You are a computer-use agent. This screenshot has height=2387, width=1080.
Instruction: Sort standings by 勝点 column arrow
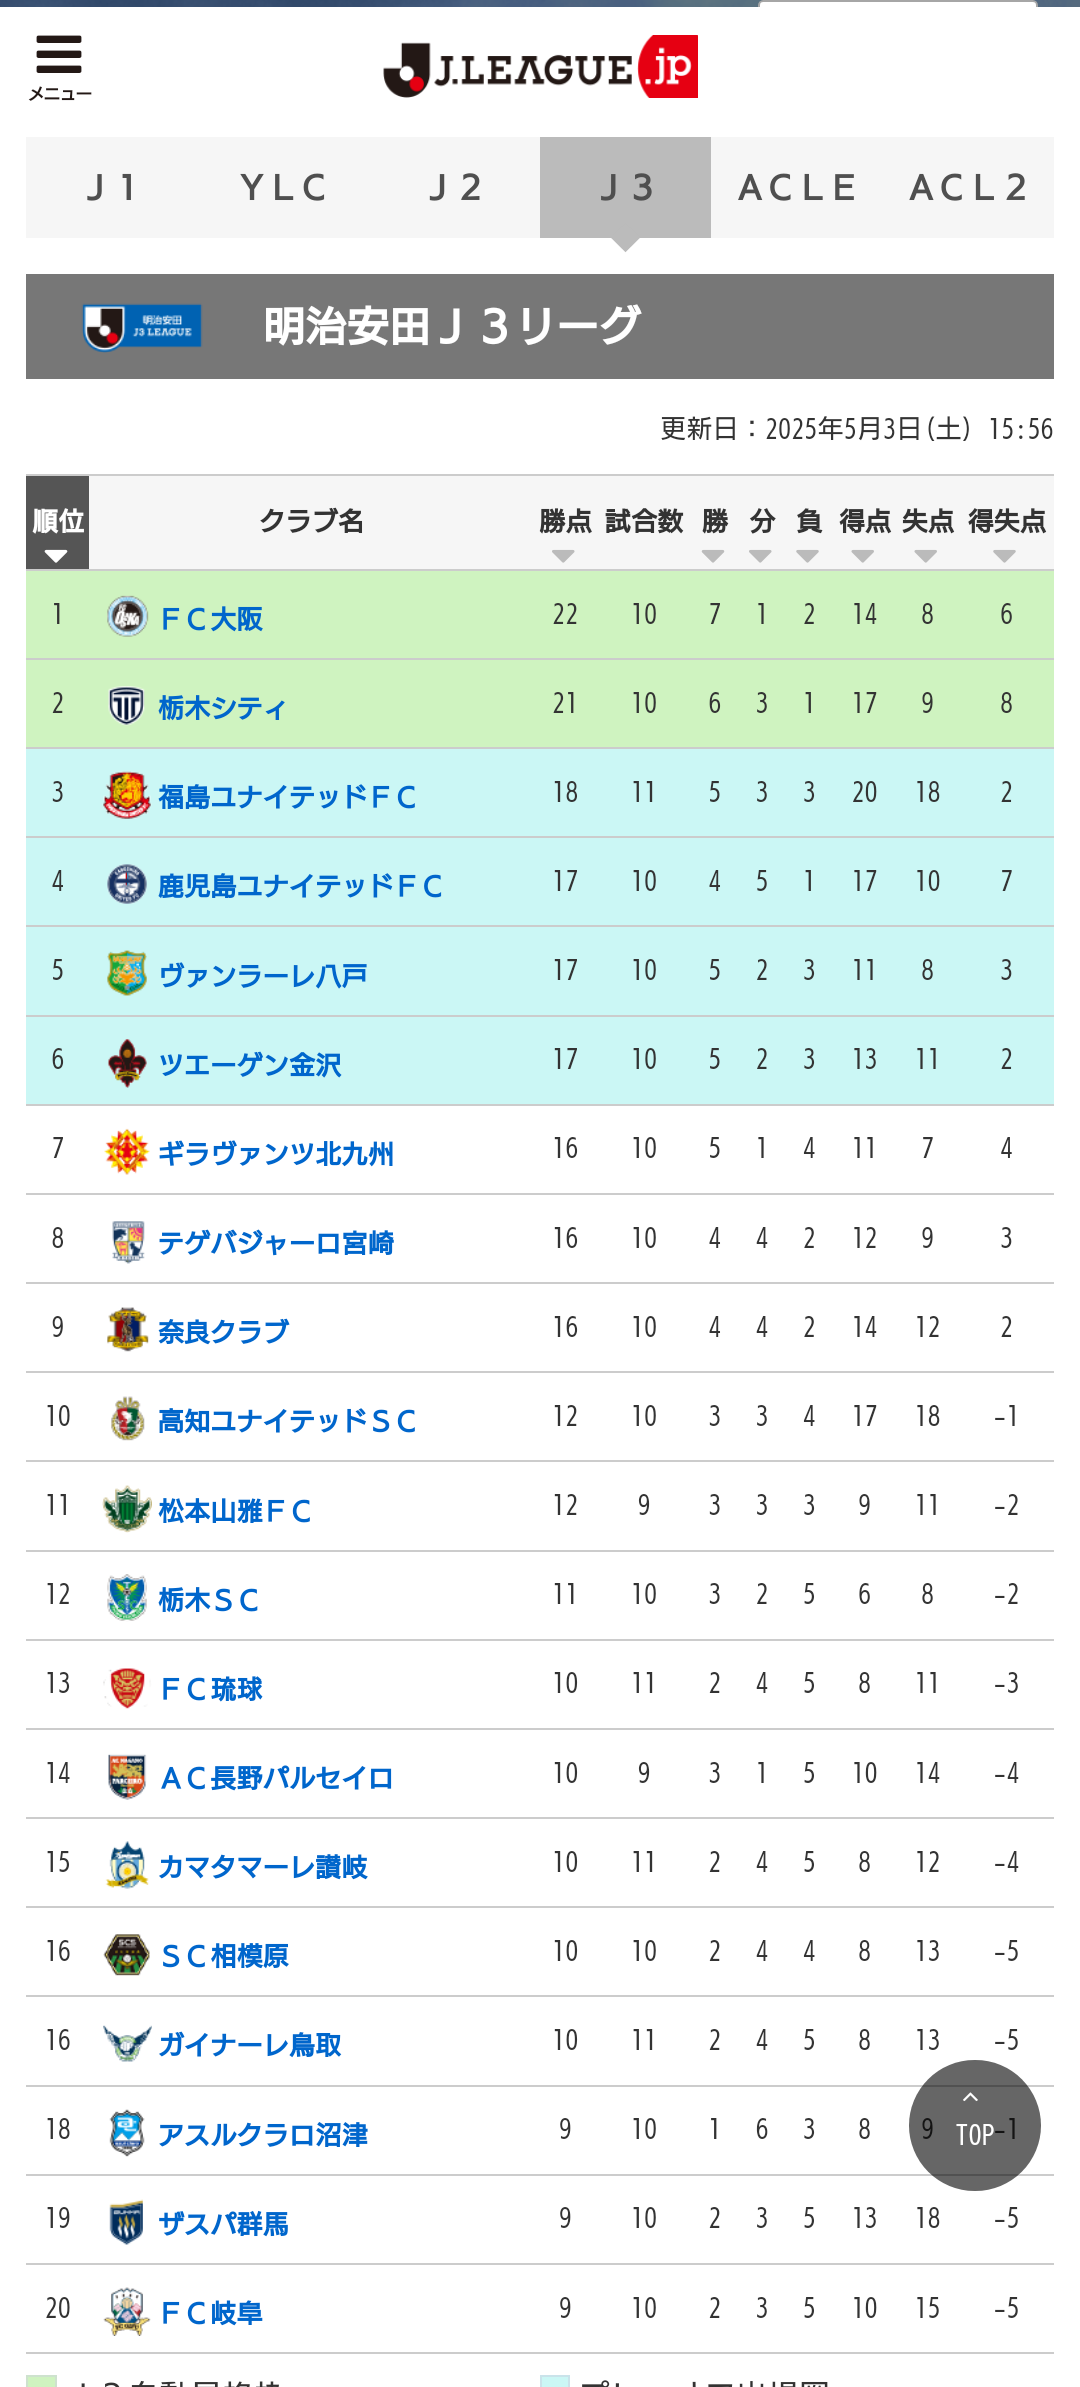pyautogui.click(x=564, y=556)
